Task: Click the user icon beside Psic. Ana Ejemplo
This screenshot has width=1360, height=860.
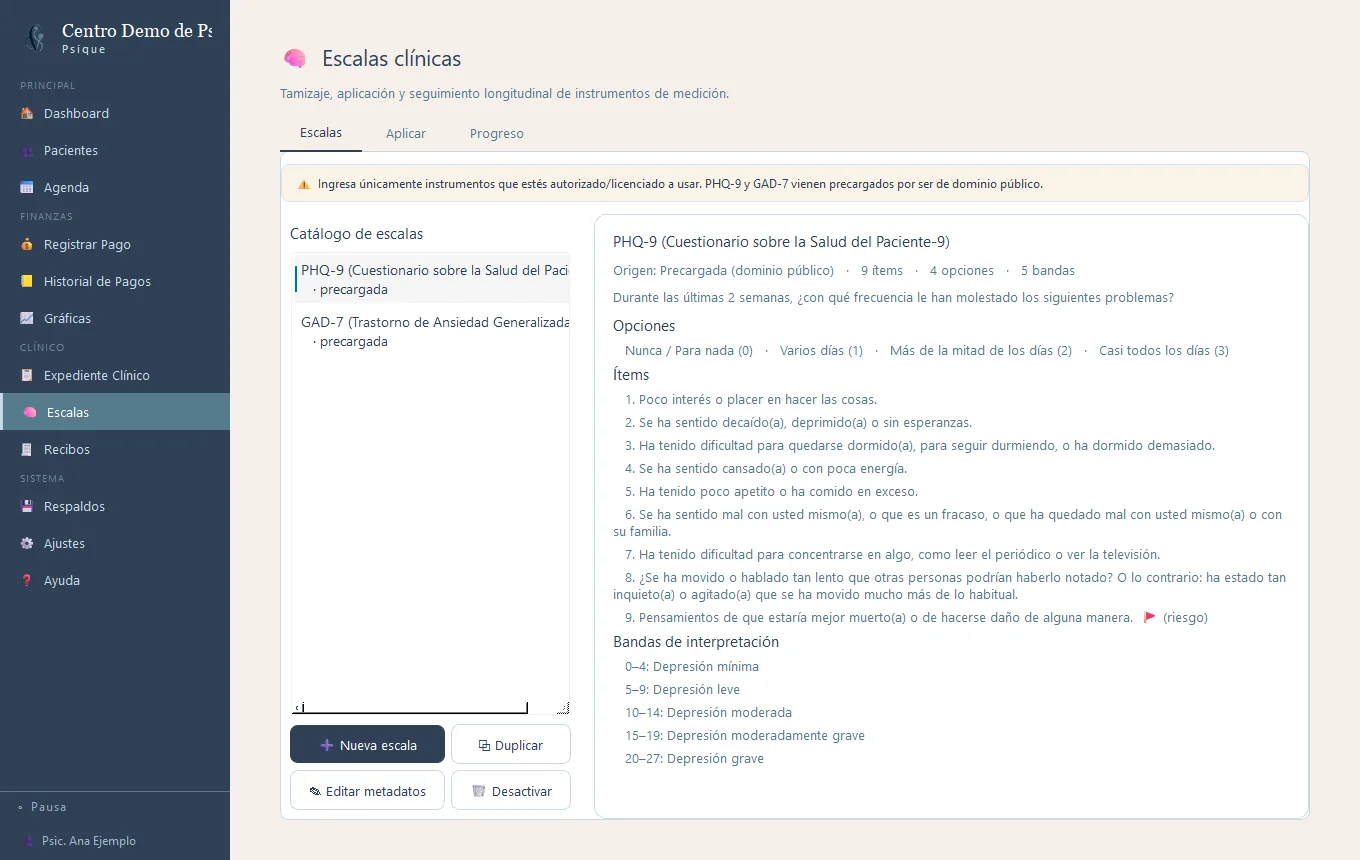Action: point(27,841)
